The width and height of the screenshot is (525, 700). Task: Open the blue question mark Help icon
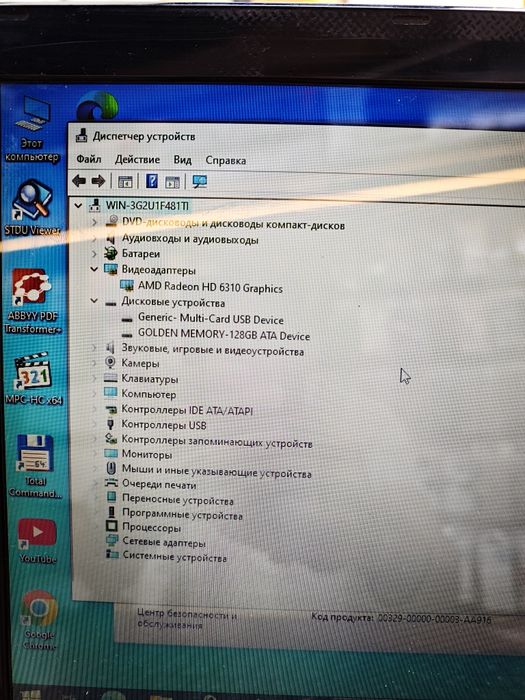pos(152,181)
